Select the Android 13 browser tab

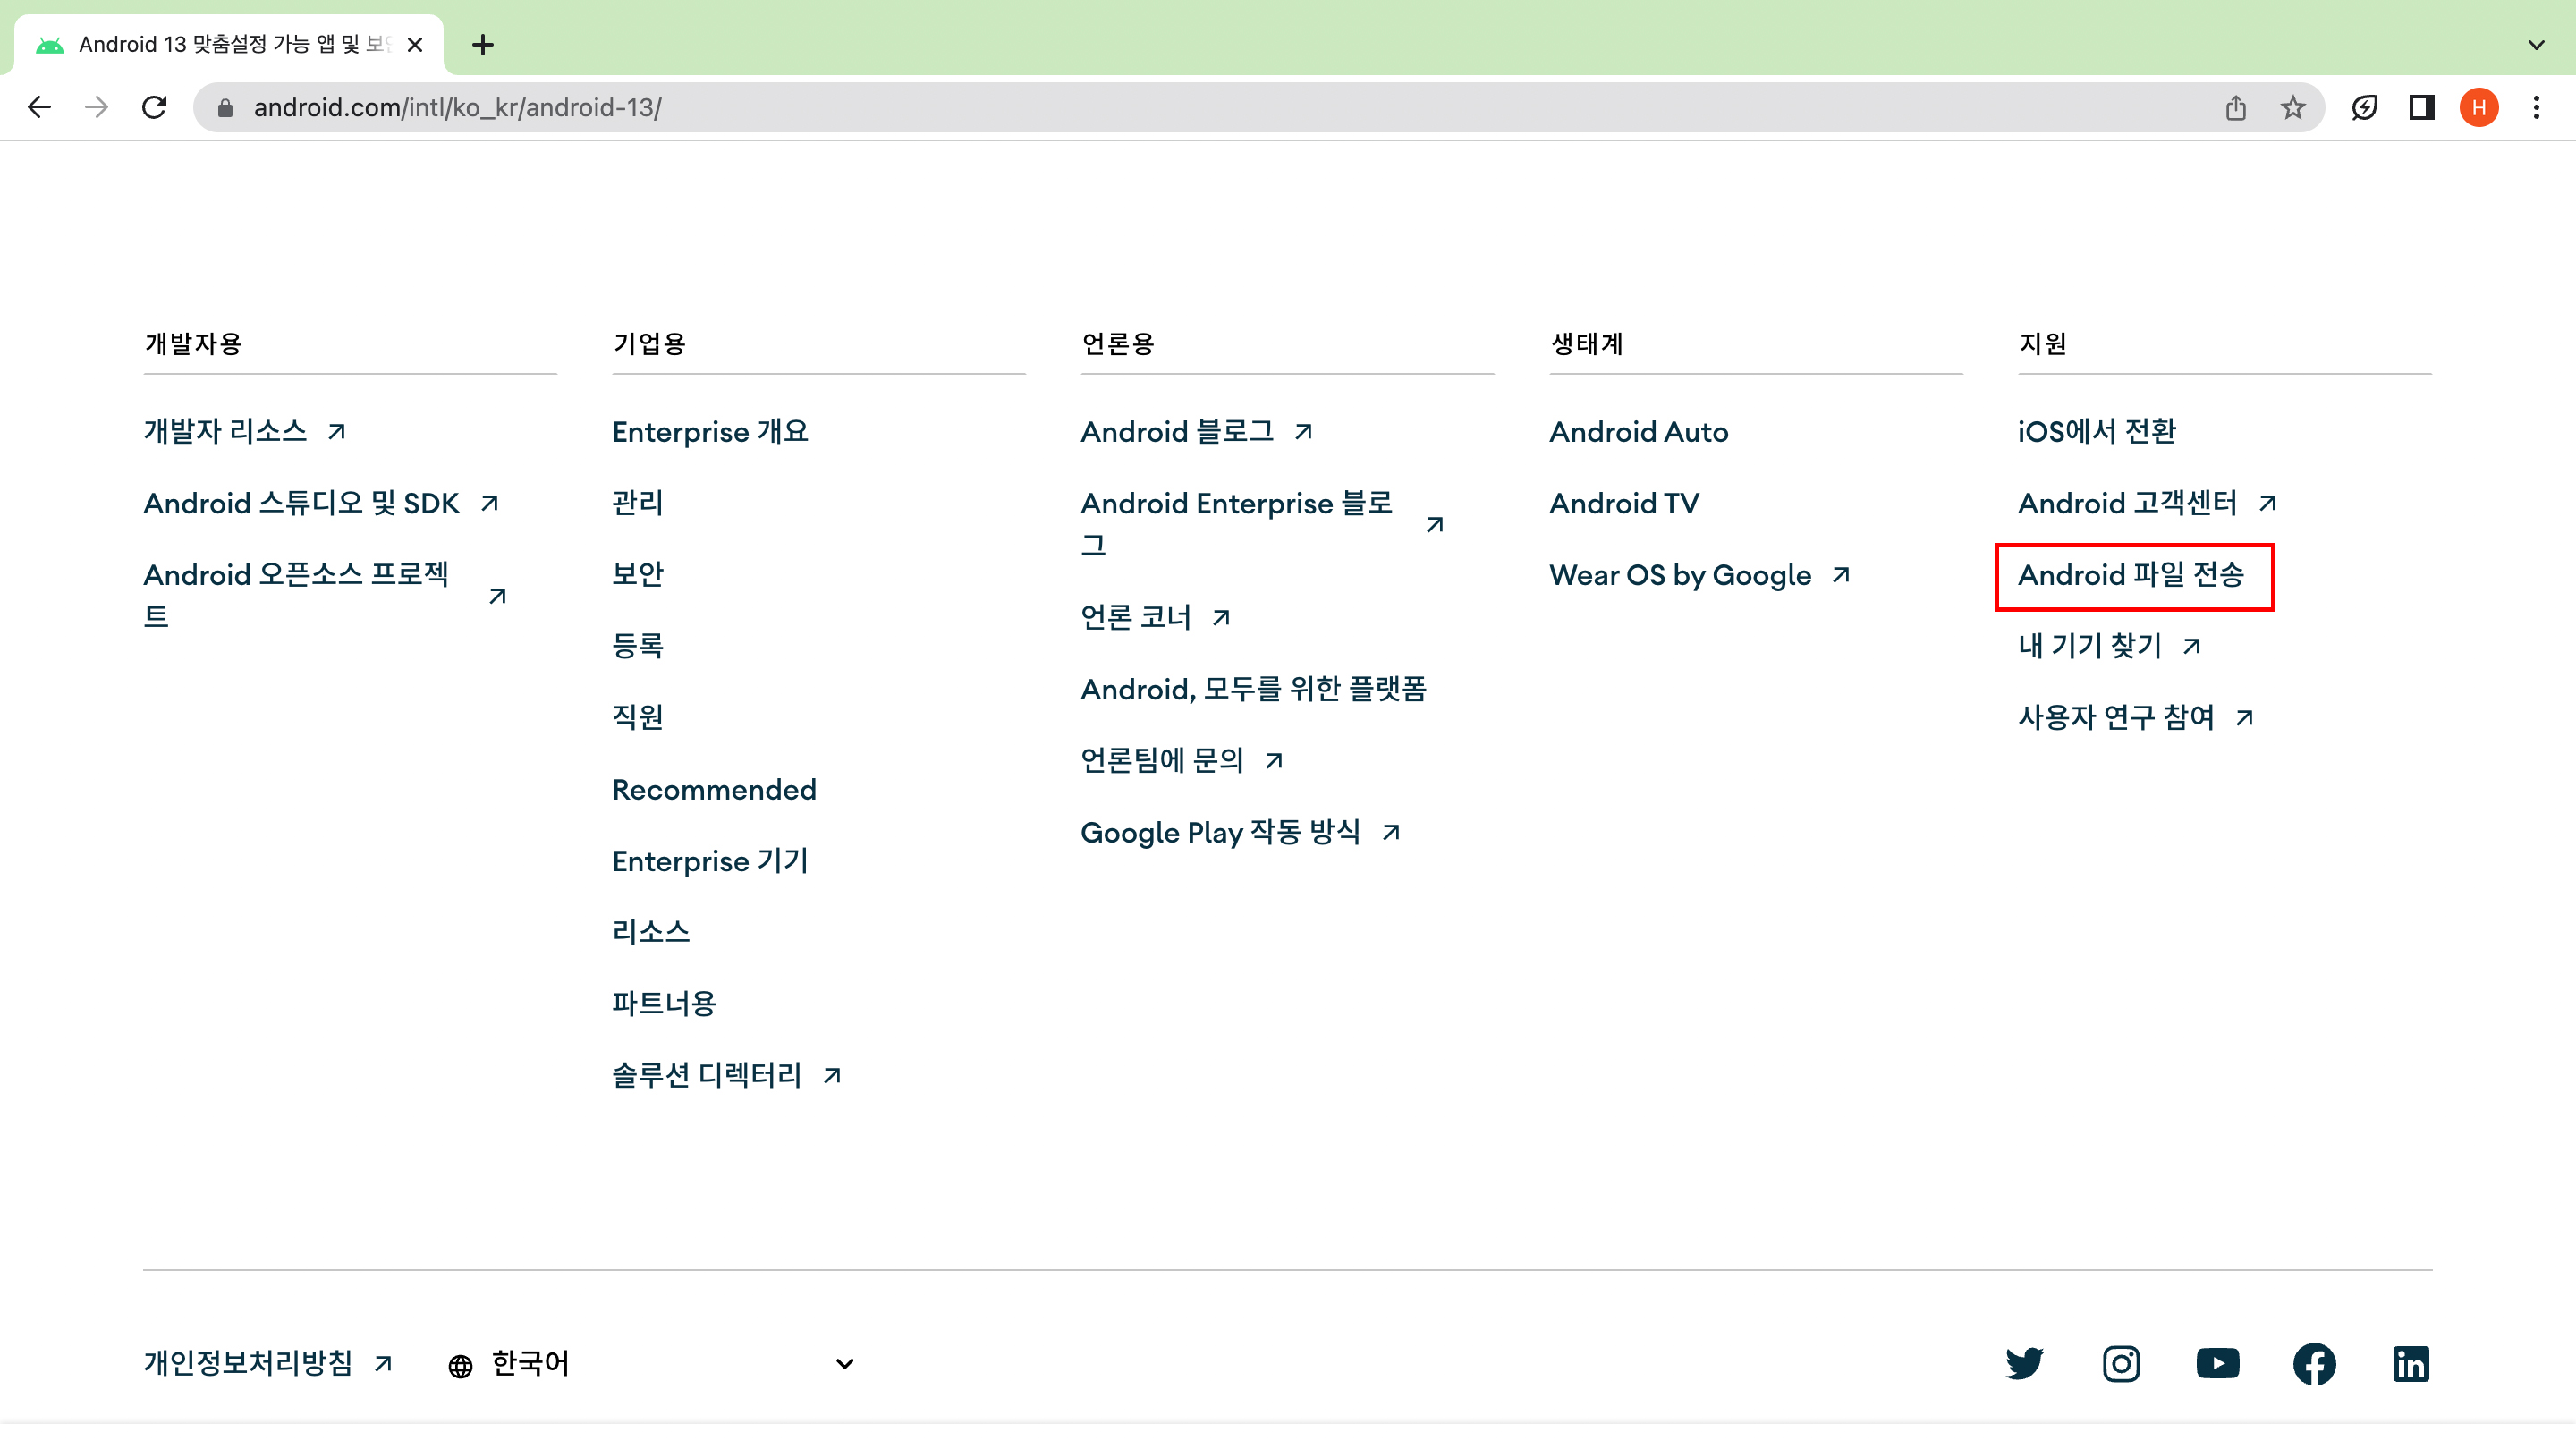pyautogui.click(x=230, y=44)
